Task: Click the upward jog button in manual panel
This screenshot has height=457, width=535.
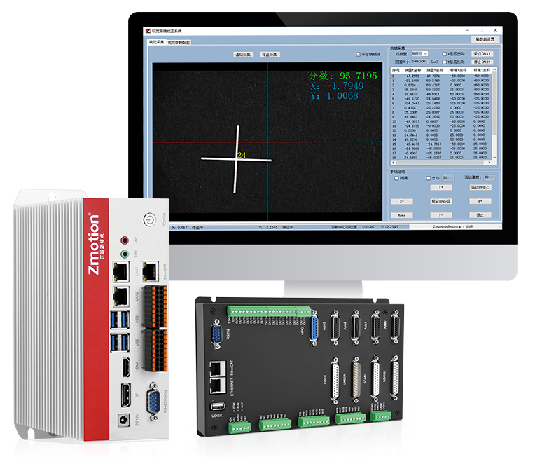Action: 441,187
